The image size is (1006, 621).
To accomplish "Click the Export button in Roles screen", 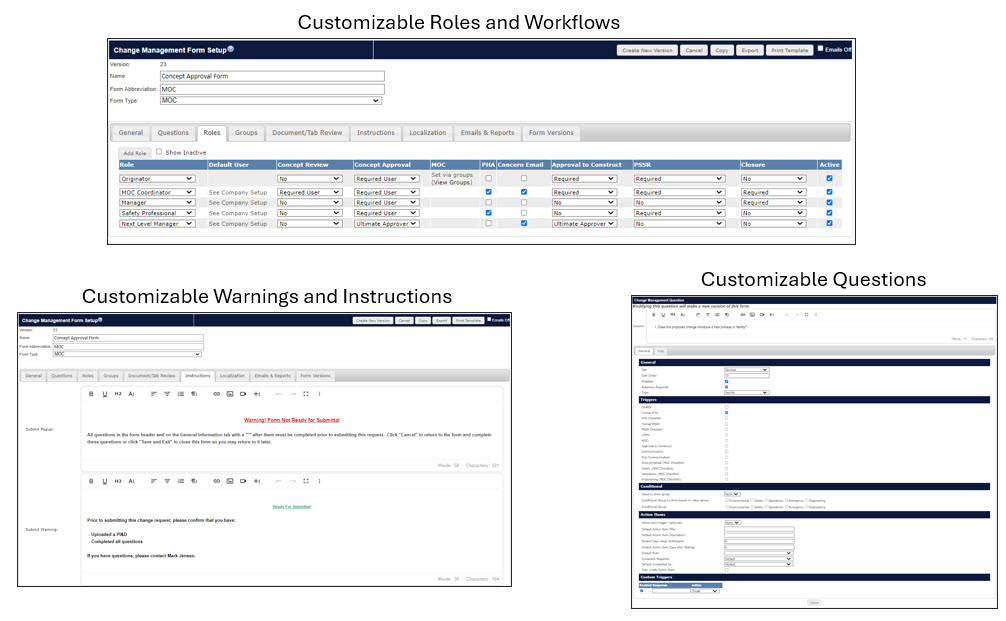I will pyautogui.click(x=749, y=50).
